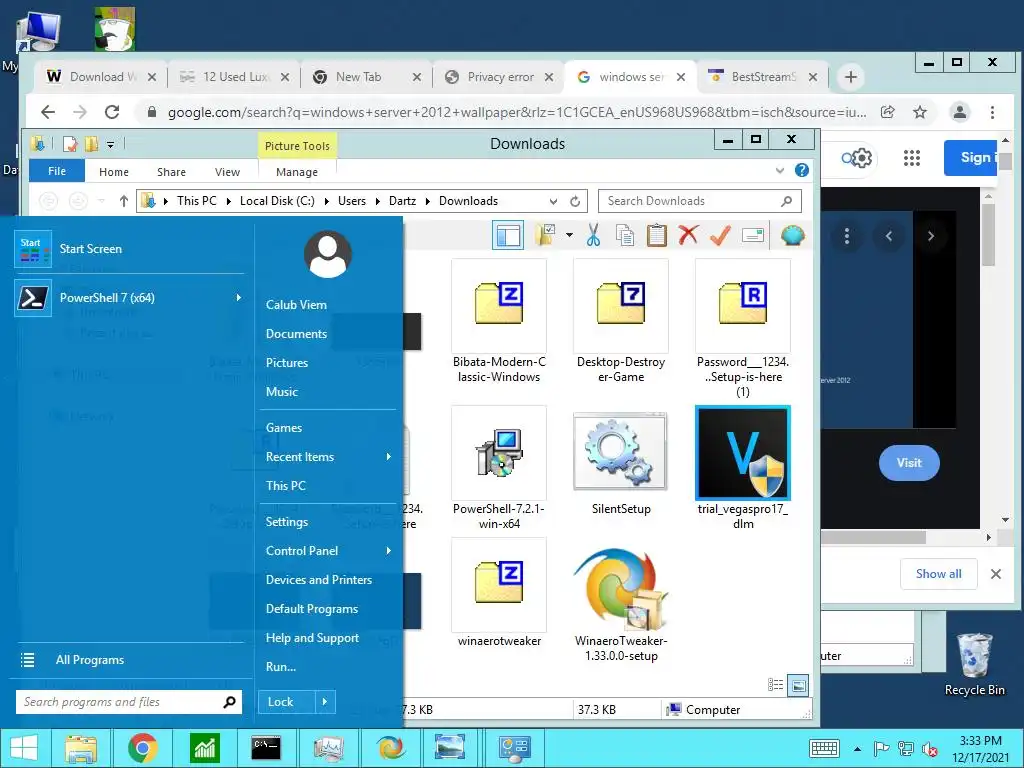Click the Visit button in image preview
The height and width of the screenshot is (768, 1024).
pos(909,463)
